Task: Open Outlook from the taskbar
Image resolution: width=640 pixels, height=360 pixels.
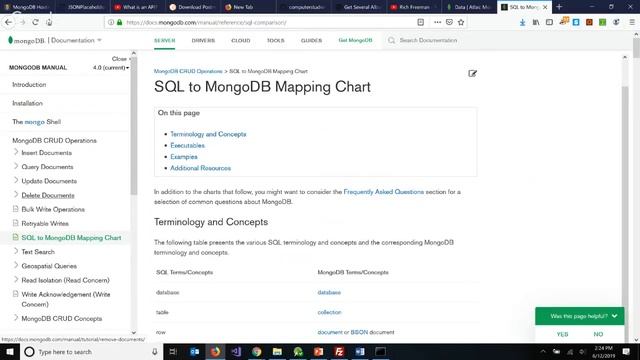Action: click(195, 351)
